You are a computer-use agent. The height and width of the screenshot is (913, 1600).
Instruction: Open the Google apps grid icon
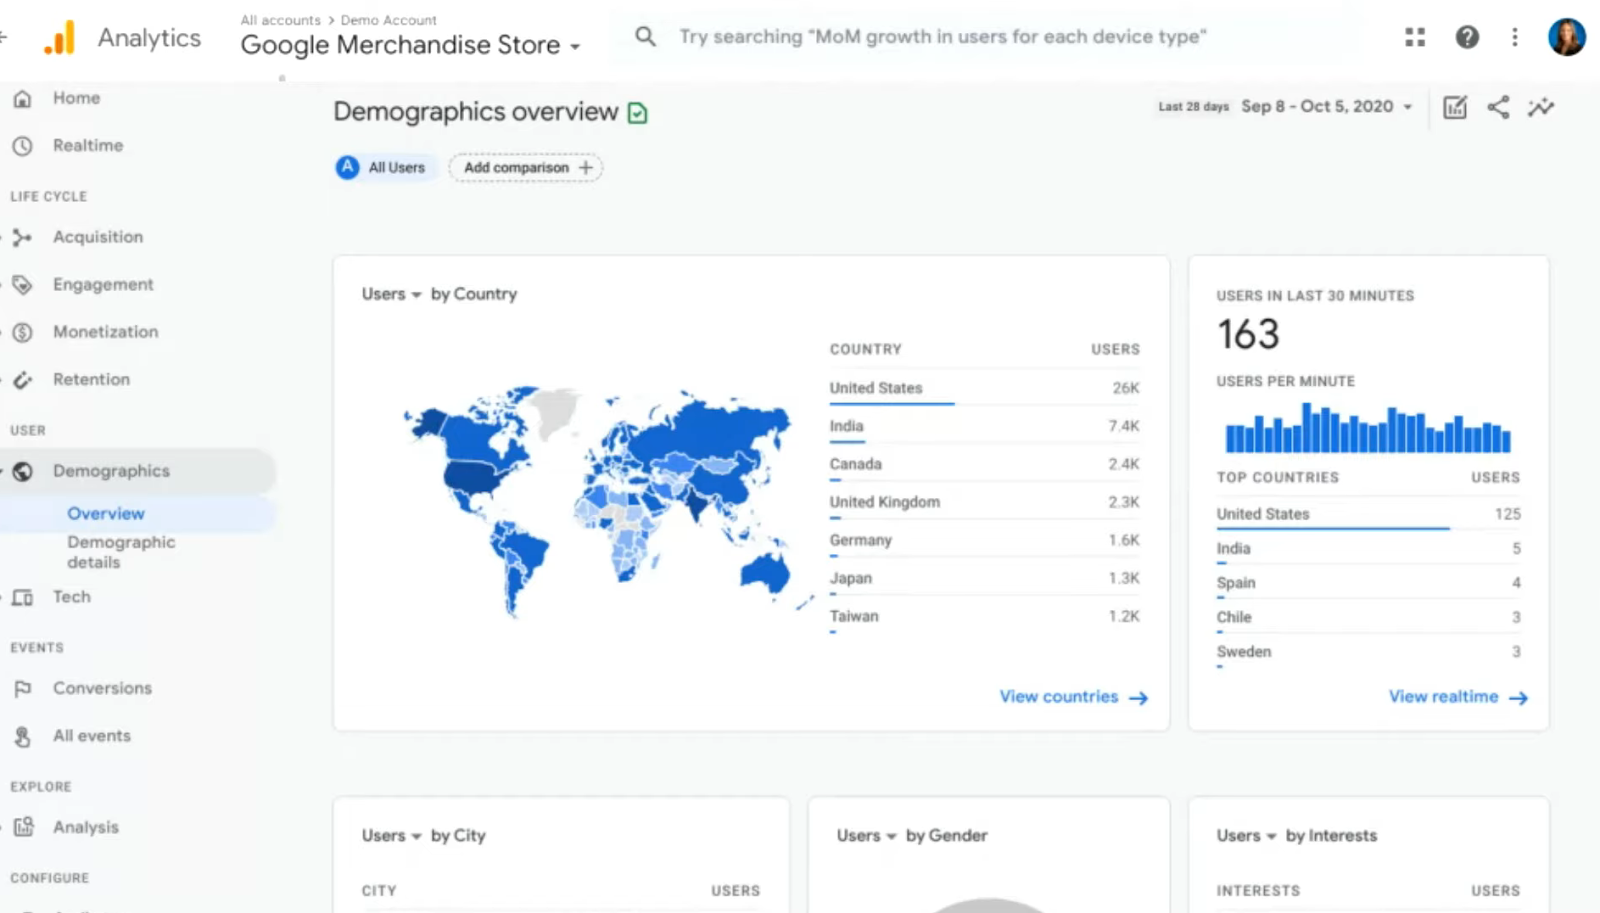point(1414,37)
